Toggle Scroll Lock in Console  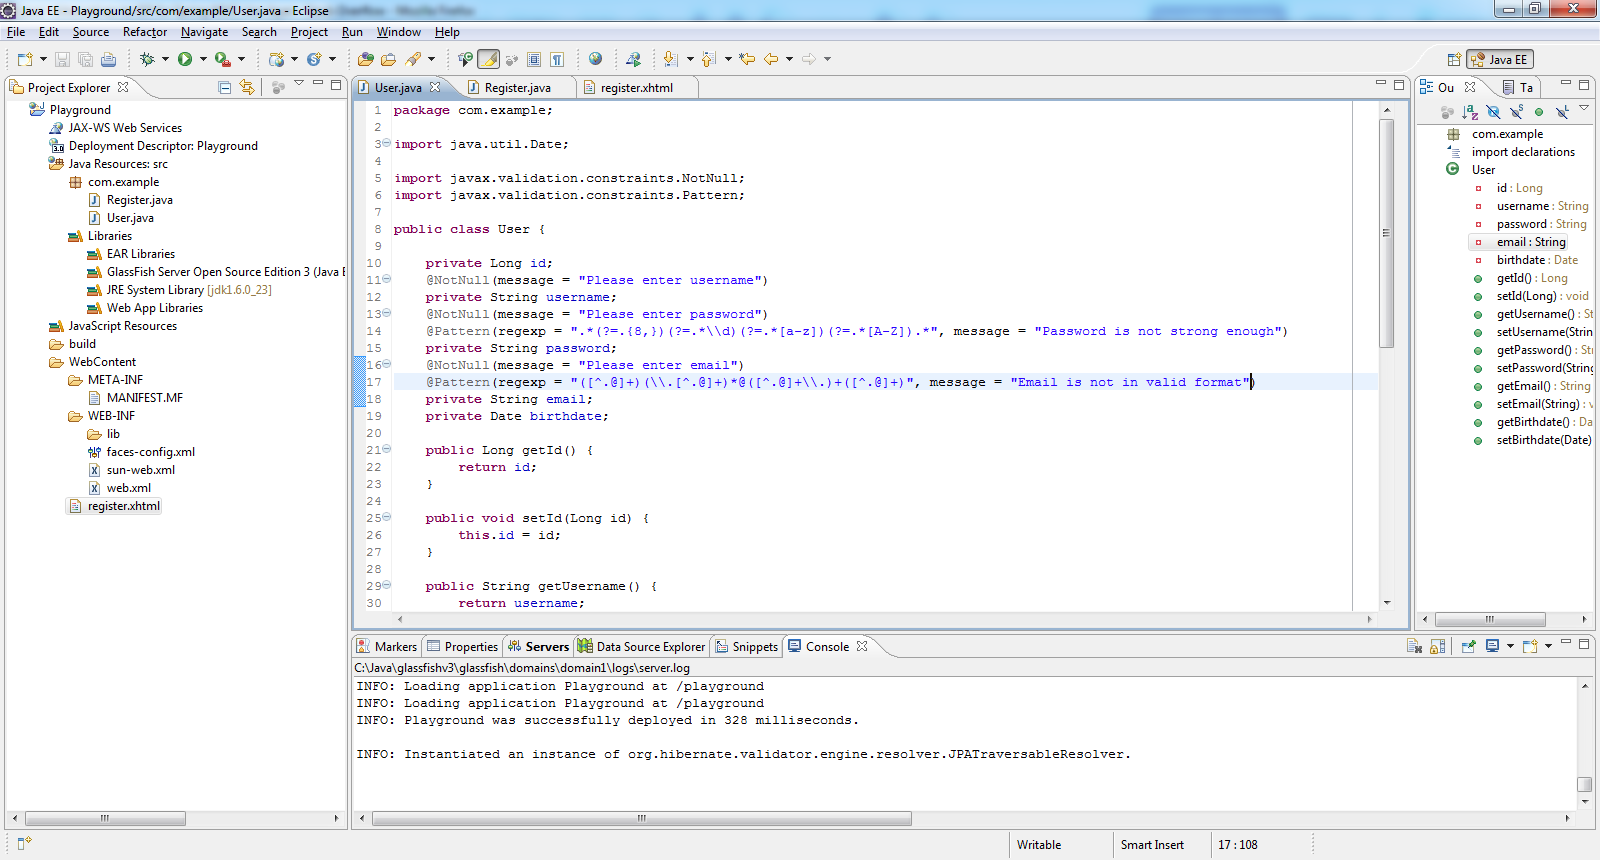(1437, 646)
